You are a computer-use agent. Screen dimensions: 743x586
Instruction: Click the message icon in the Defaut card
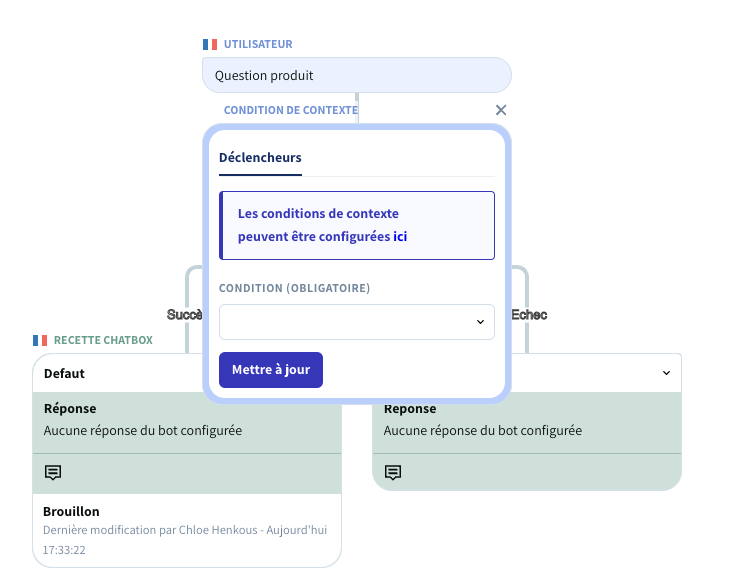point(53,472)
